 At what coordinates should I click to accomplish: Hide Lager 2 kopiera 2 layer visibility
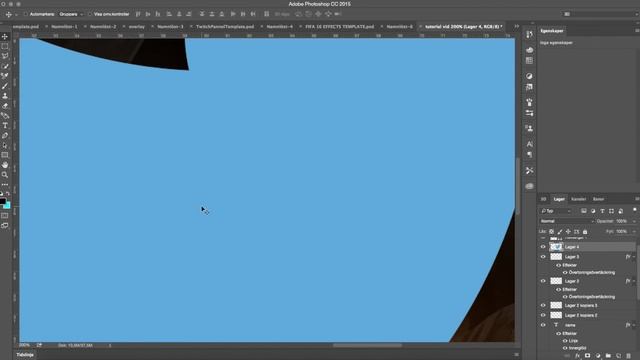(x=543, y=315)
